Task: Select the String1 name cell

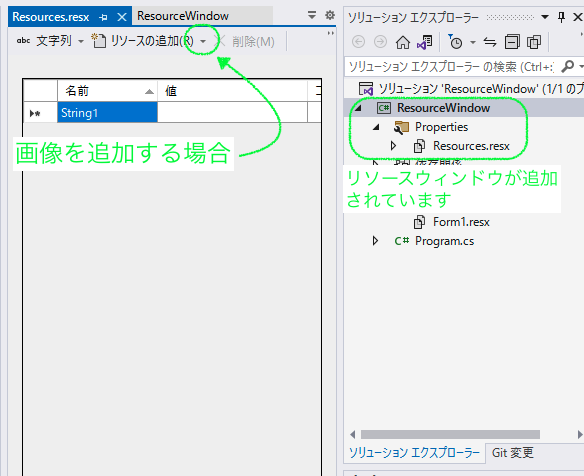Action: 107,112
